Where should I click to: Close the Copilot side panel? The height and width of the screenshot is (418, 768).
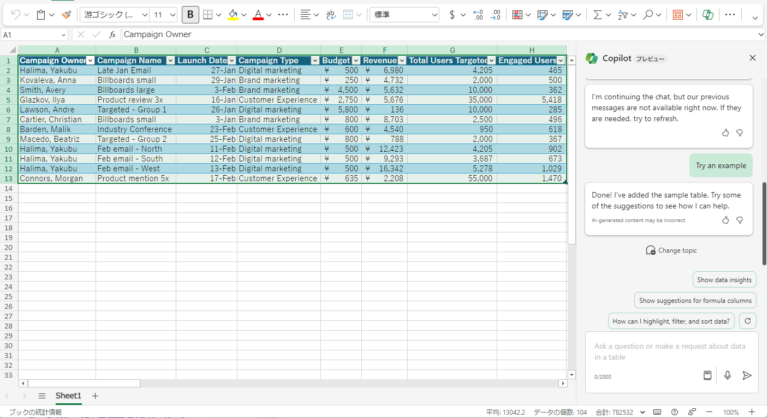(x=752, y=58)
